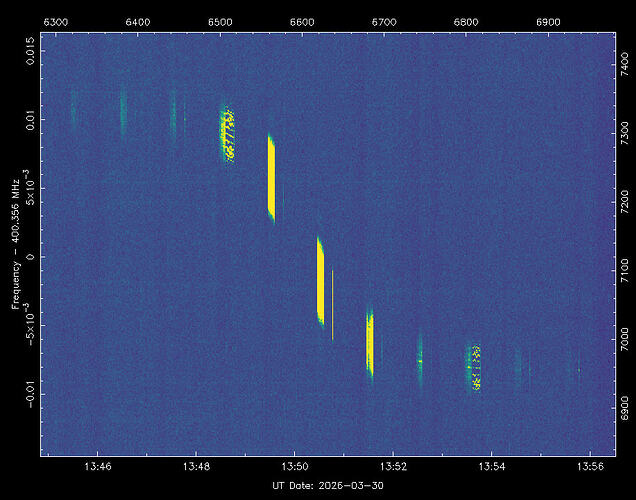Click the 13:46 time tick label
Screen dimensions: 636x500
click(98, 467)
